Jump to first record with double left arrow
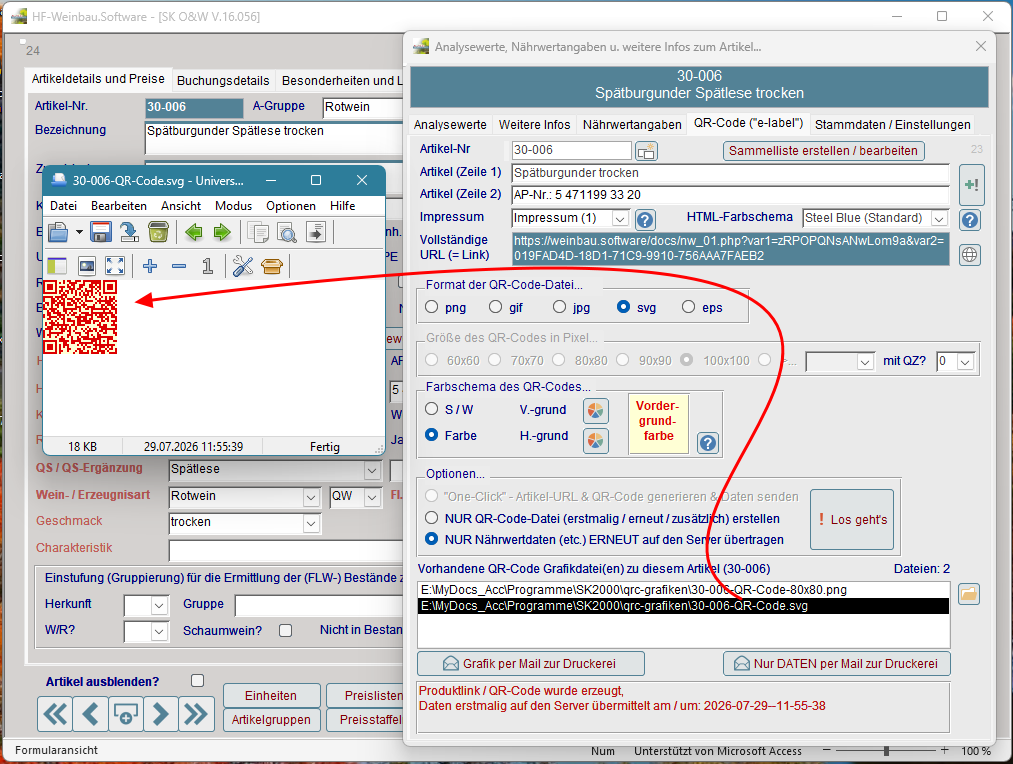The height and width of the screenshot is (764, 1013). tap(55, 714)
